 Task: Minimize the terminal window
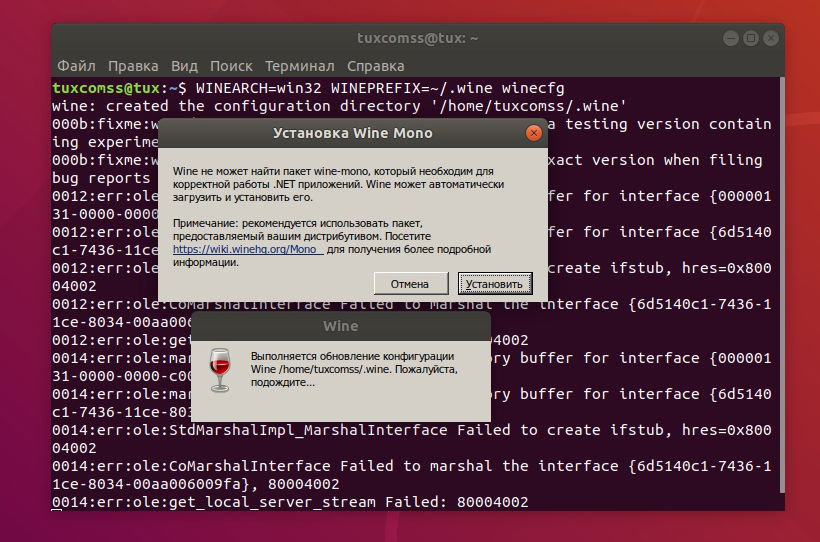(x=731, y=38)
